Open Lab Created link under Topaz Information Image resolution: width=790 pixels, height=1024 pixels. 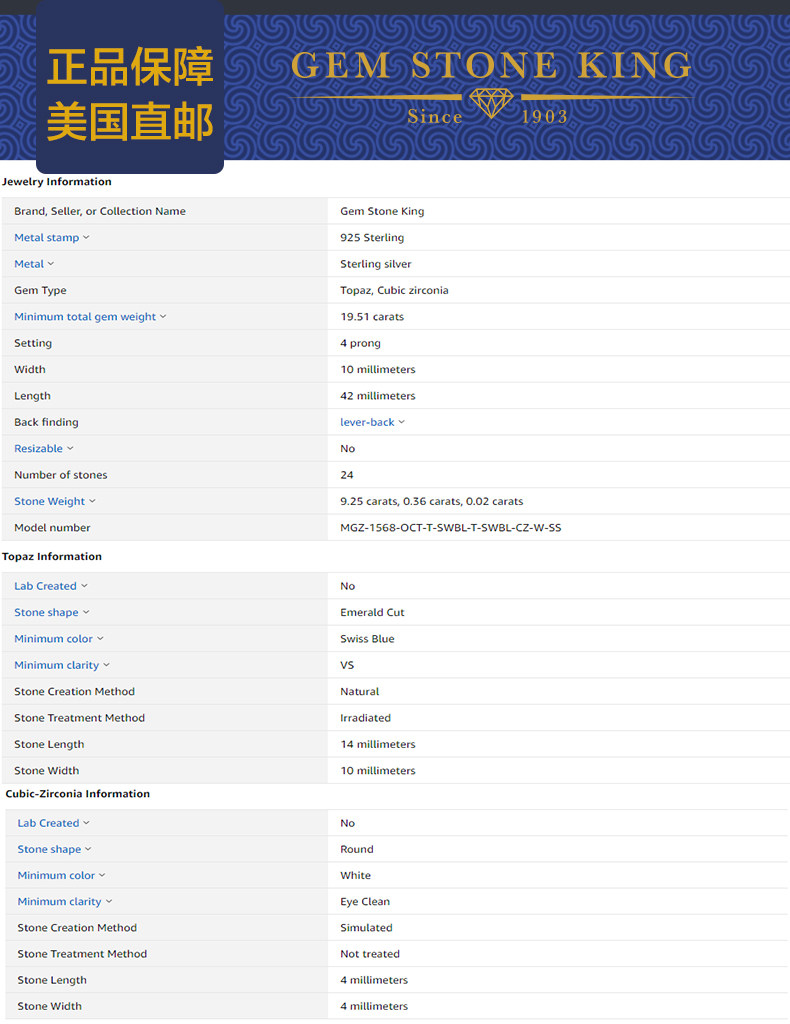[45, 586]
